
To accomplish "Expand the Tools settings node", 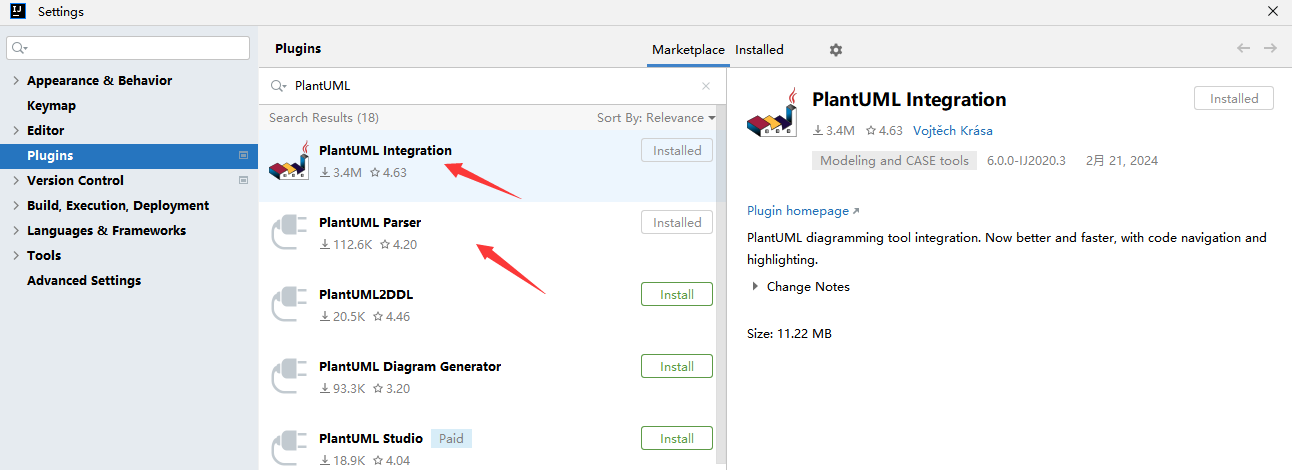I will pos(15,255).
